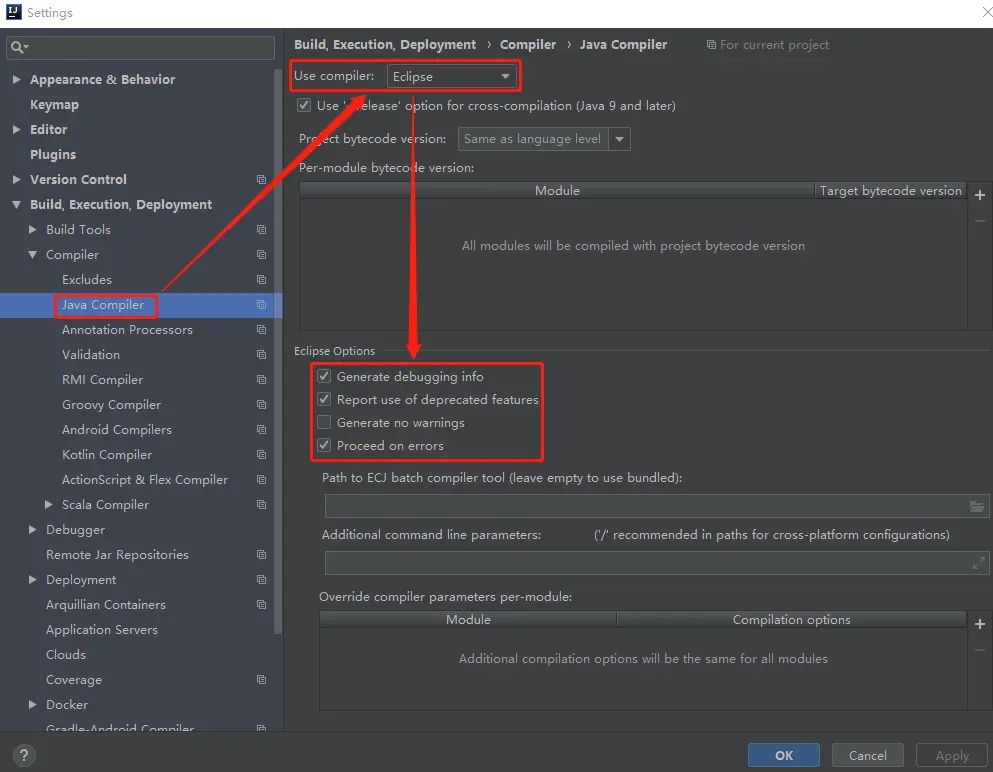Remove module with minus in bytecode version table
993x772 pixels.
tap(980, 221)
